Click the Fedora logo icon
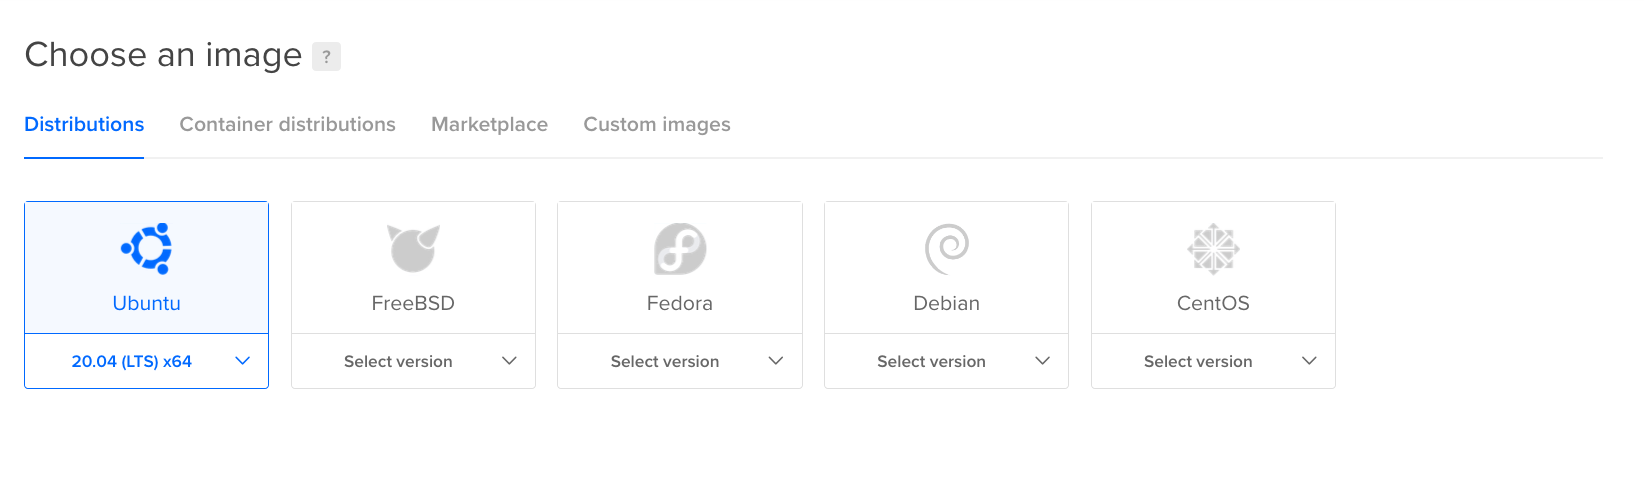 point(680,248)
